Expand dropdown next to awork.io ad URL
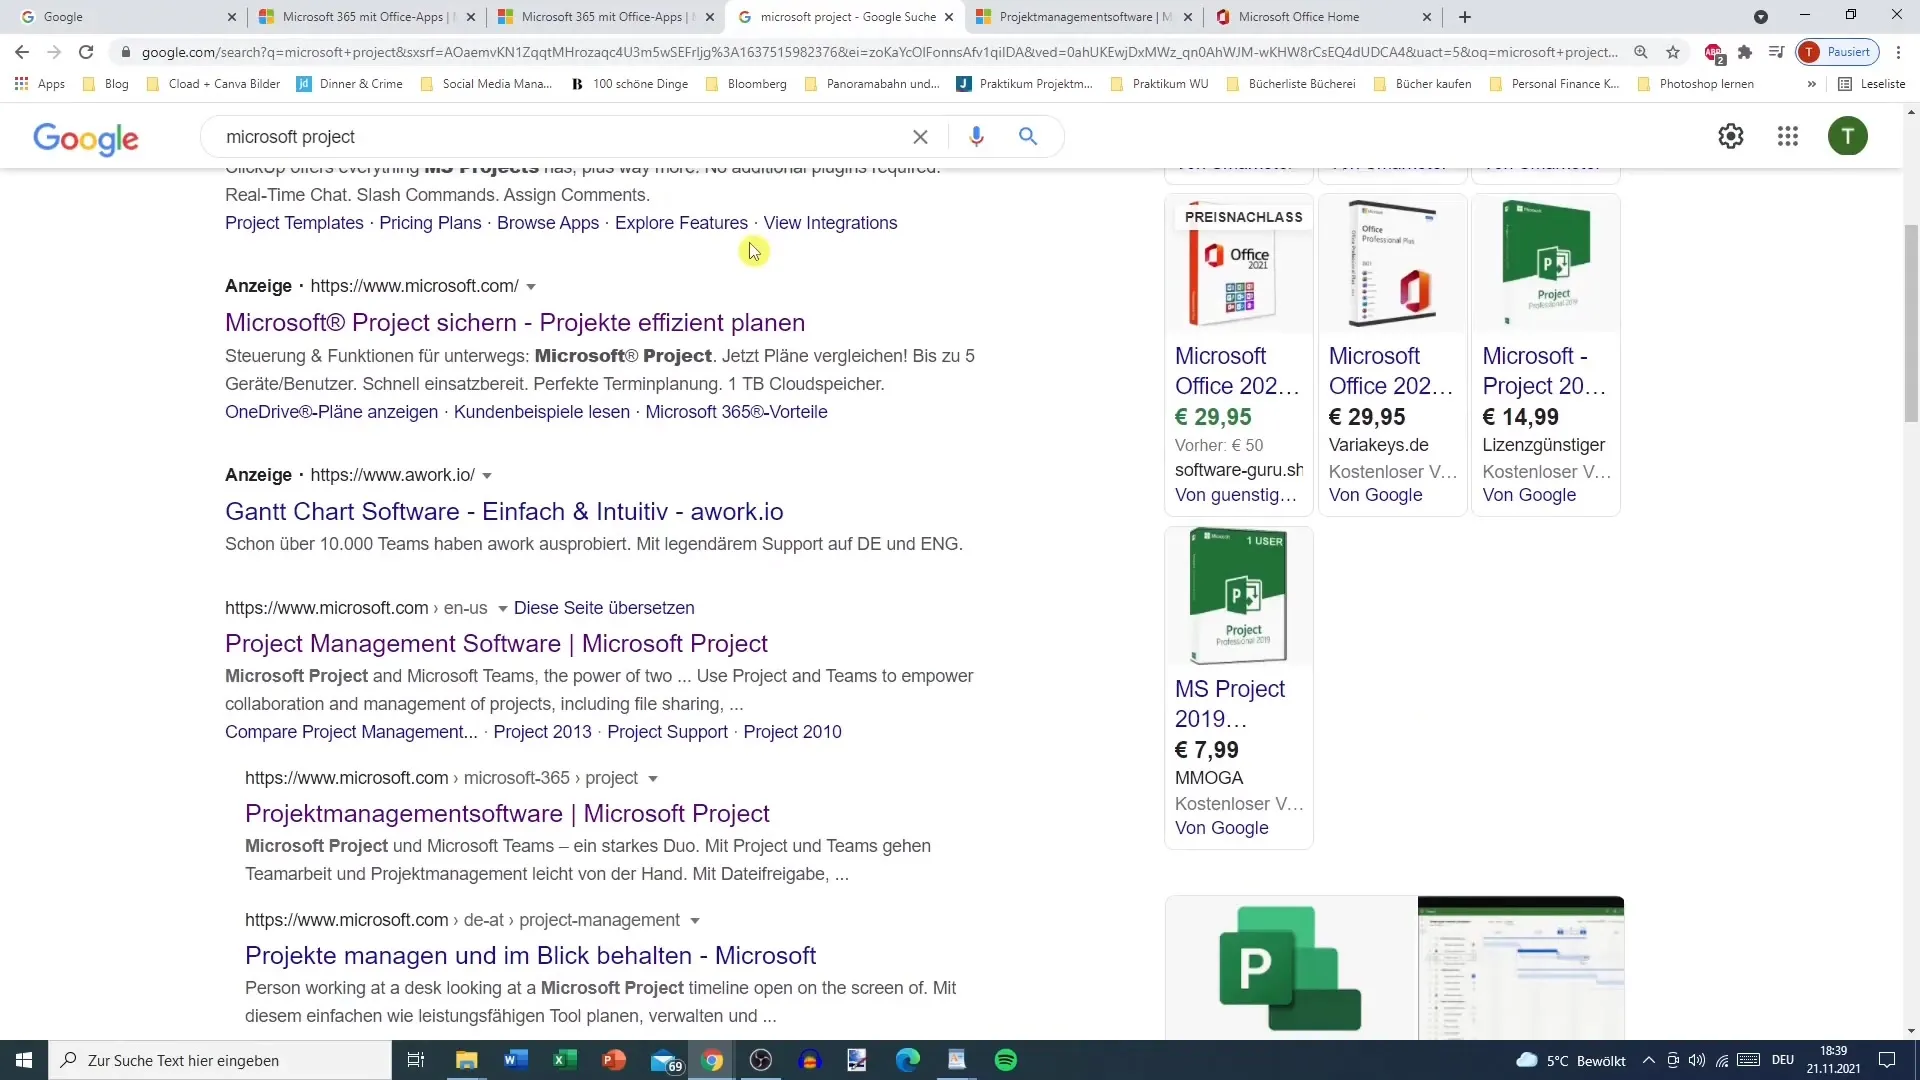Image resolution: width=1920 pixels, height=1080 pixels. [487, 476]
